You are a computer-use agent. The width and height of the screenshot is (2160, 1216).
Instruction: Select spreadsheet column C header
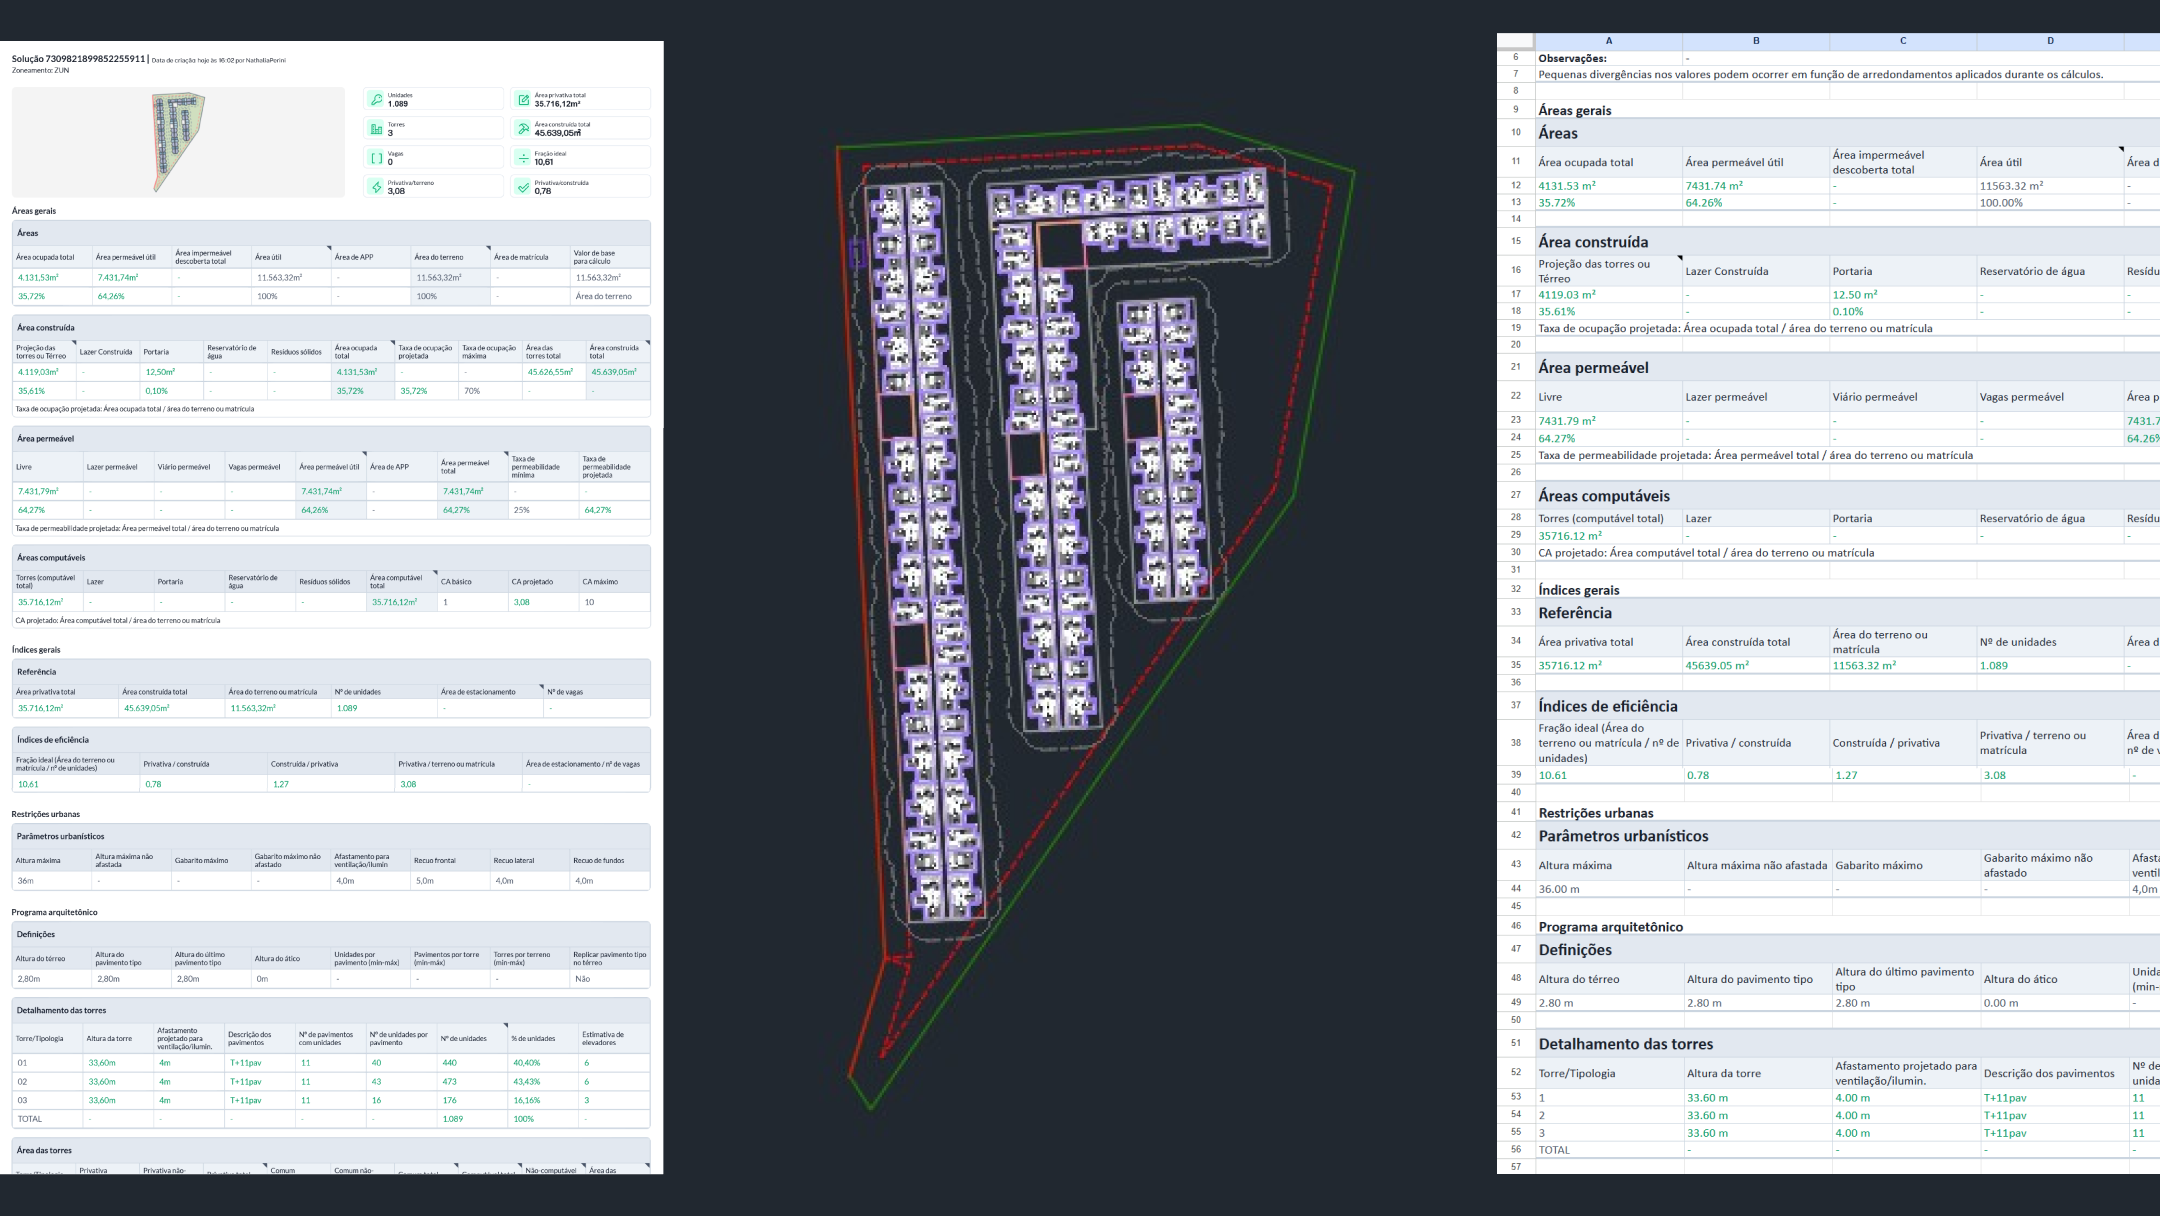tap(1902, 41)
